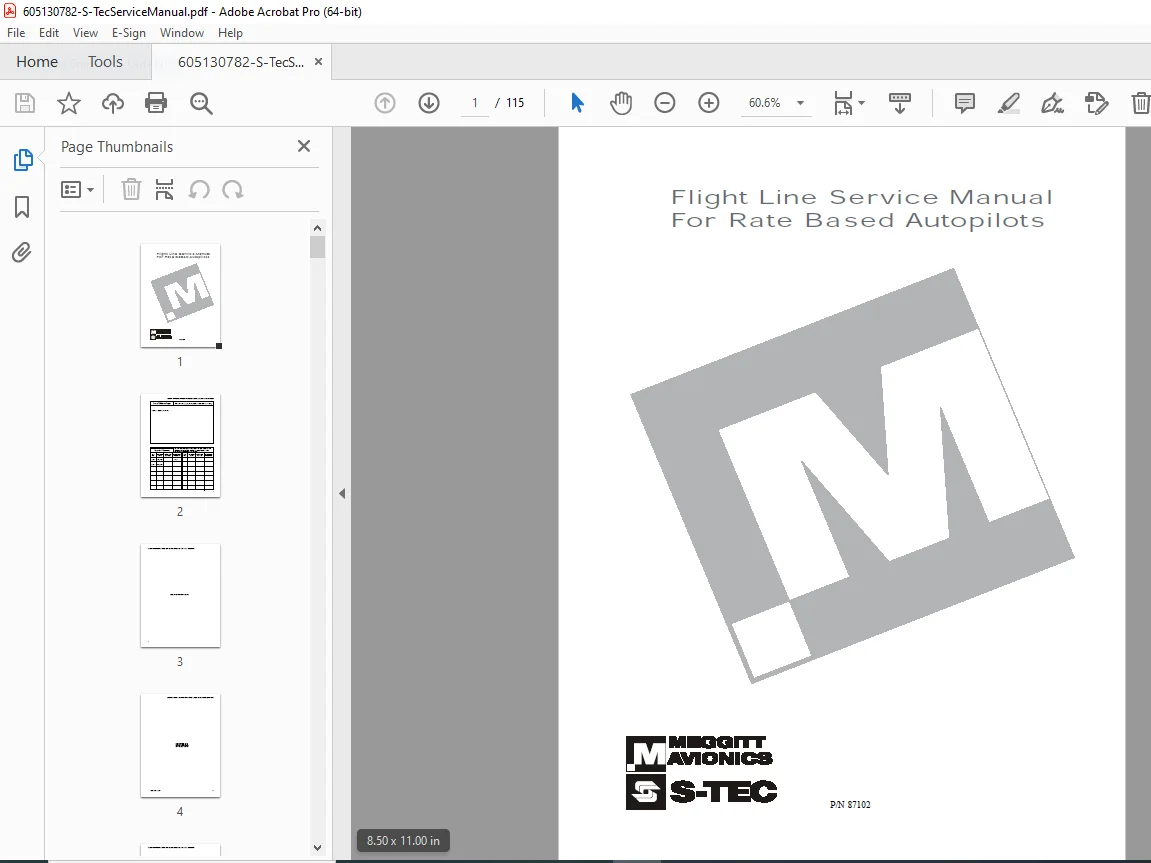Click Fit page width tool icon
1151x863 pixels.
[843, 103]
